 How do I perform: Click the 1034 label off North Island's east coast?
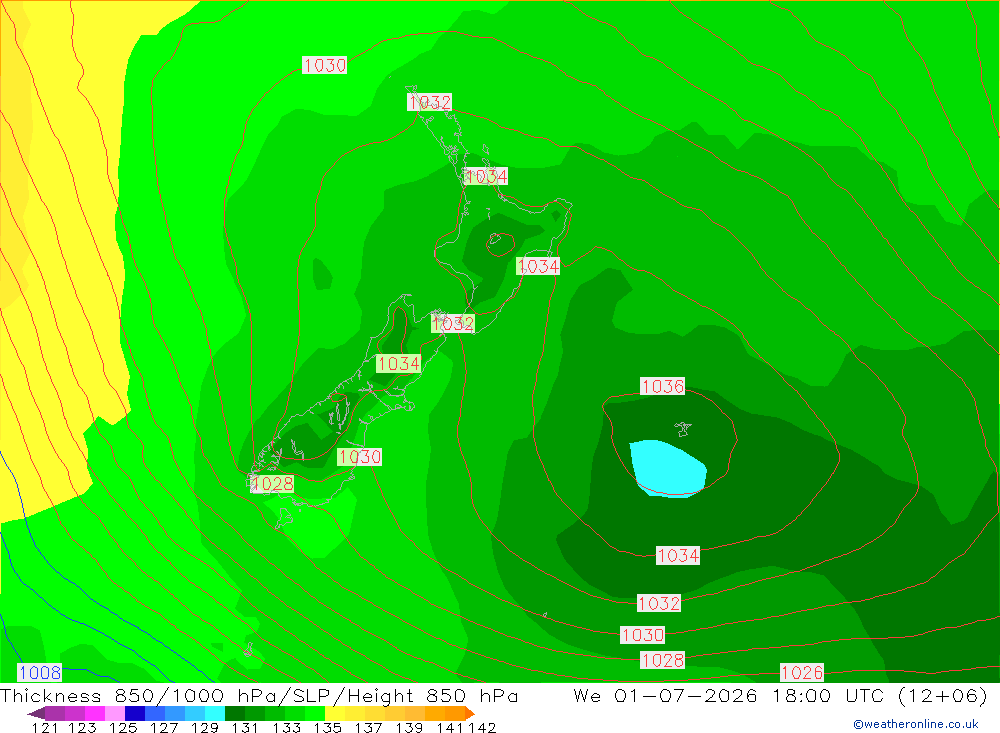point(538,266)
